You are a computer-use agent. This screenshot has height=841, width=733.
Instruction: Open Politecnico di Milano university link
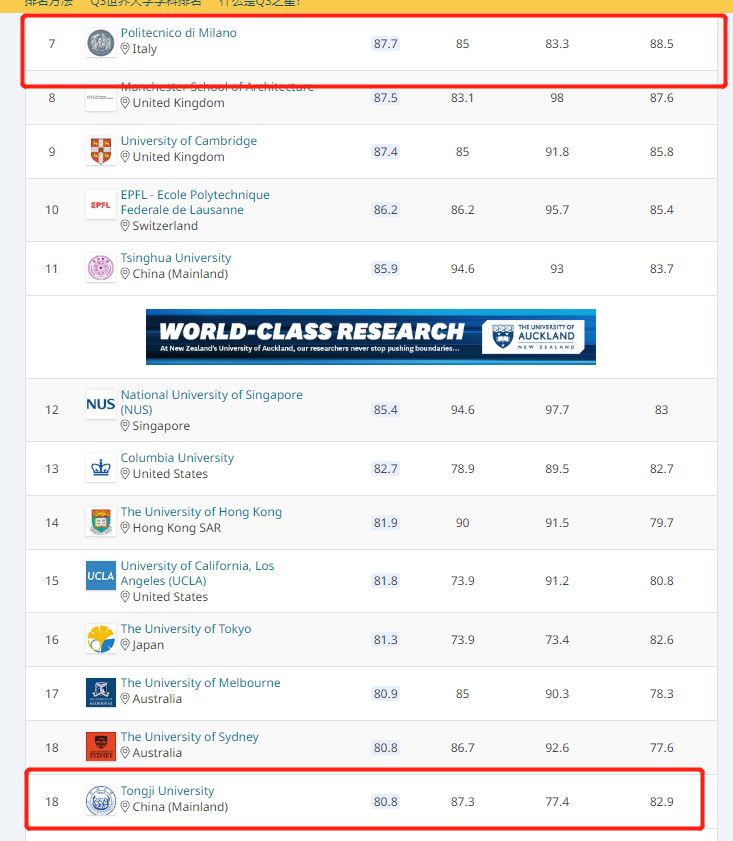tap(179, 33)
